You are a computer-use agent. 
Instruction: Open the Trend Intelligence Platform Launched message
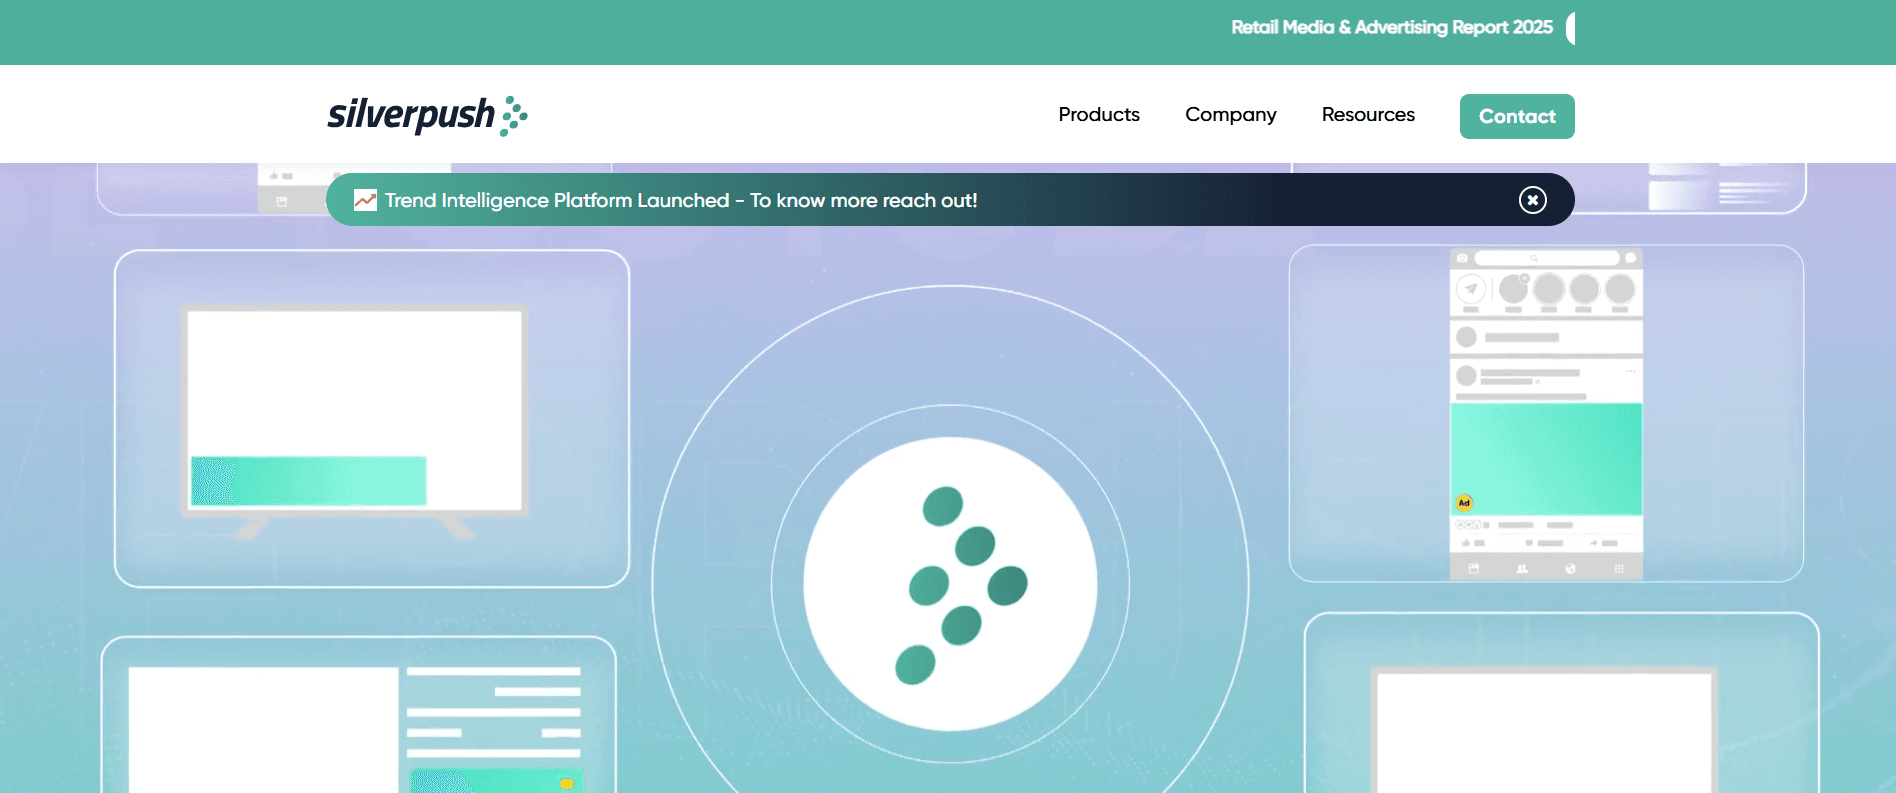[680, 200]
